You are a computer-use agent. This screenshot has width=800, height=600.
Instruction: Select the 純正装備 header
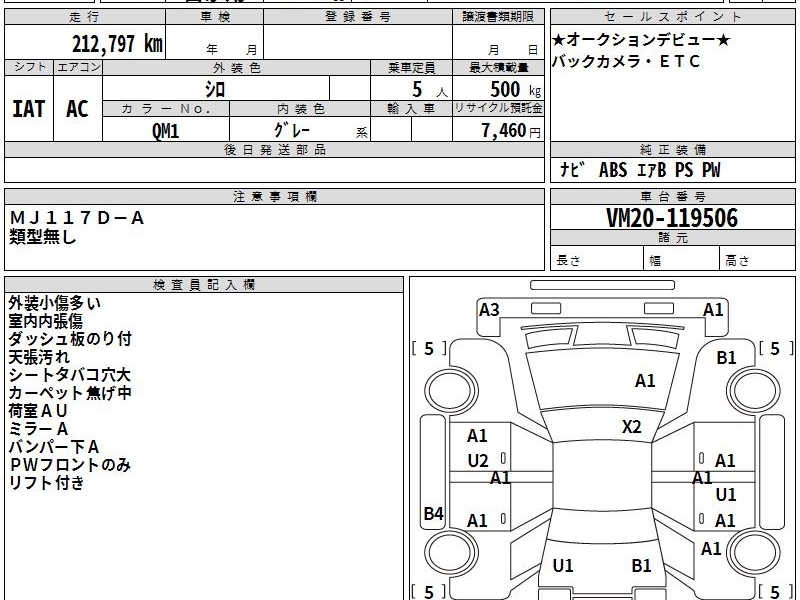pyautogui.click(x=672, y=150)
